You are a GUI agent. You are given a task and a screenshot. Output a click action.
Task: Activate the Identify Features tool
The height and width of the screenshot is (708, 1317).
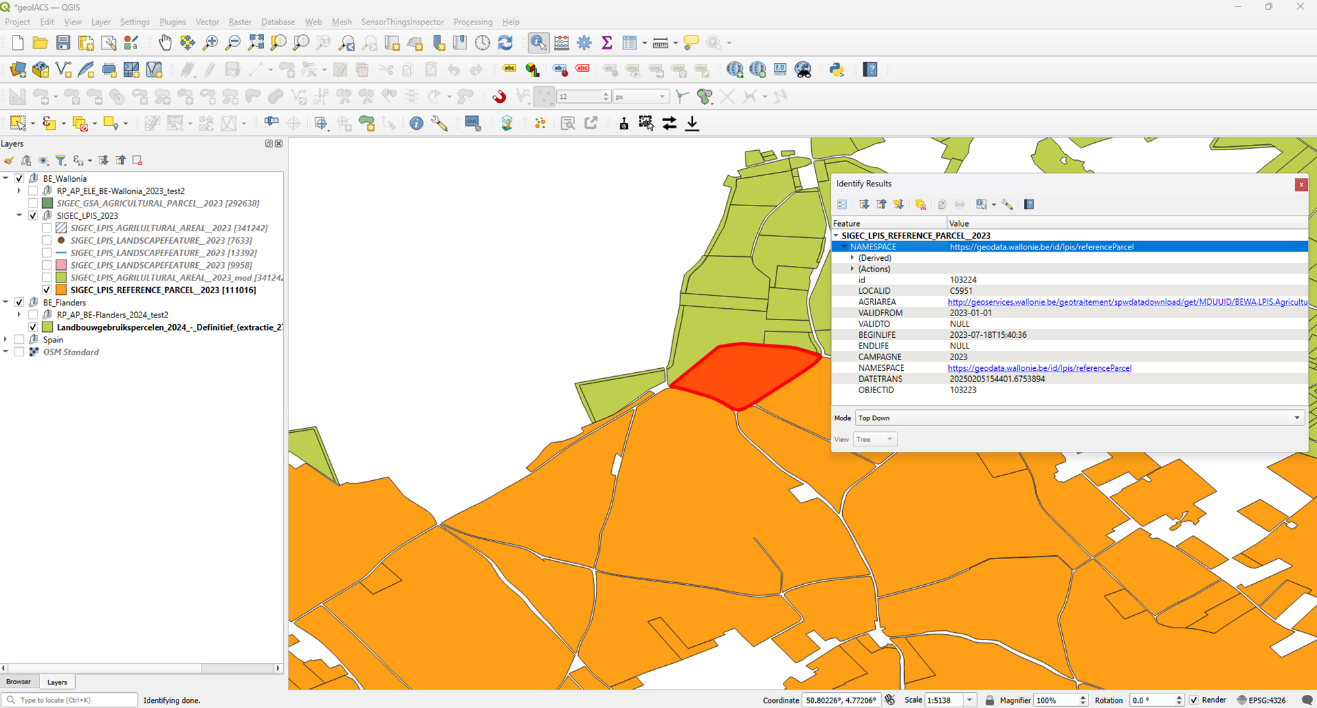click(x=538, y=43)
